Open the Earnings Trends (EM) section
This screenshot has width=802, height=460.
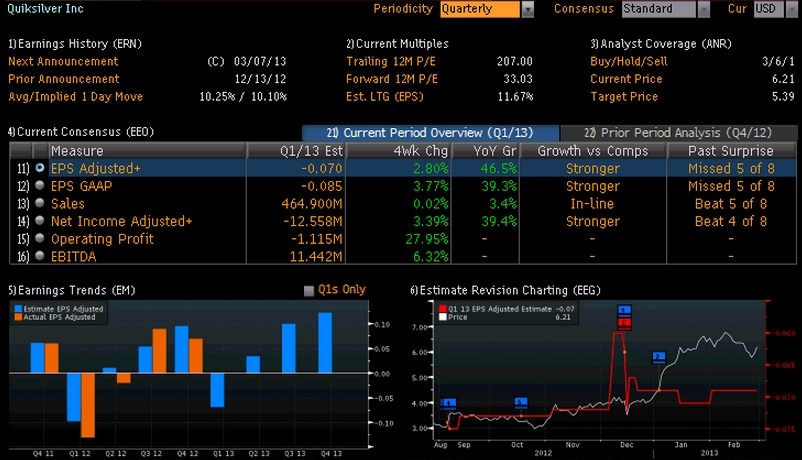tap(72, 291)
